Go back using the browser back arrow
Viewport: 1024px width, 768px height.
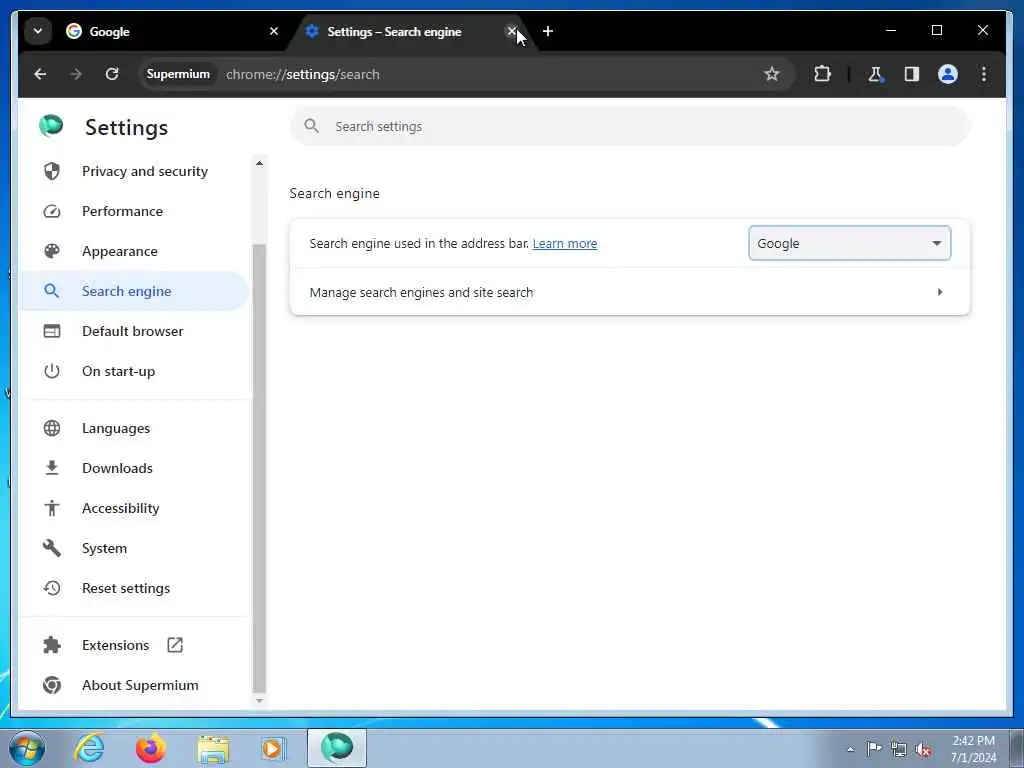[x=40, y=74]
